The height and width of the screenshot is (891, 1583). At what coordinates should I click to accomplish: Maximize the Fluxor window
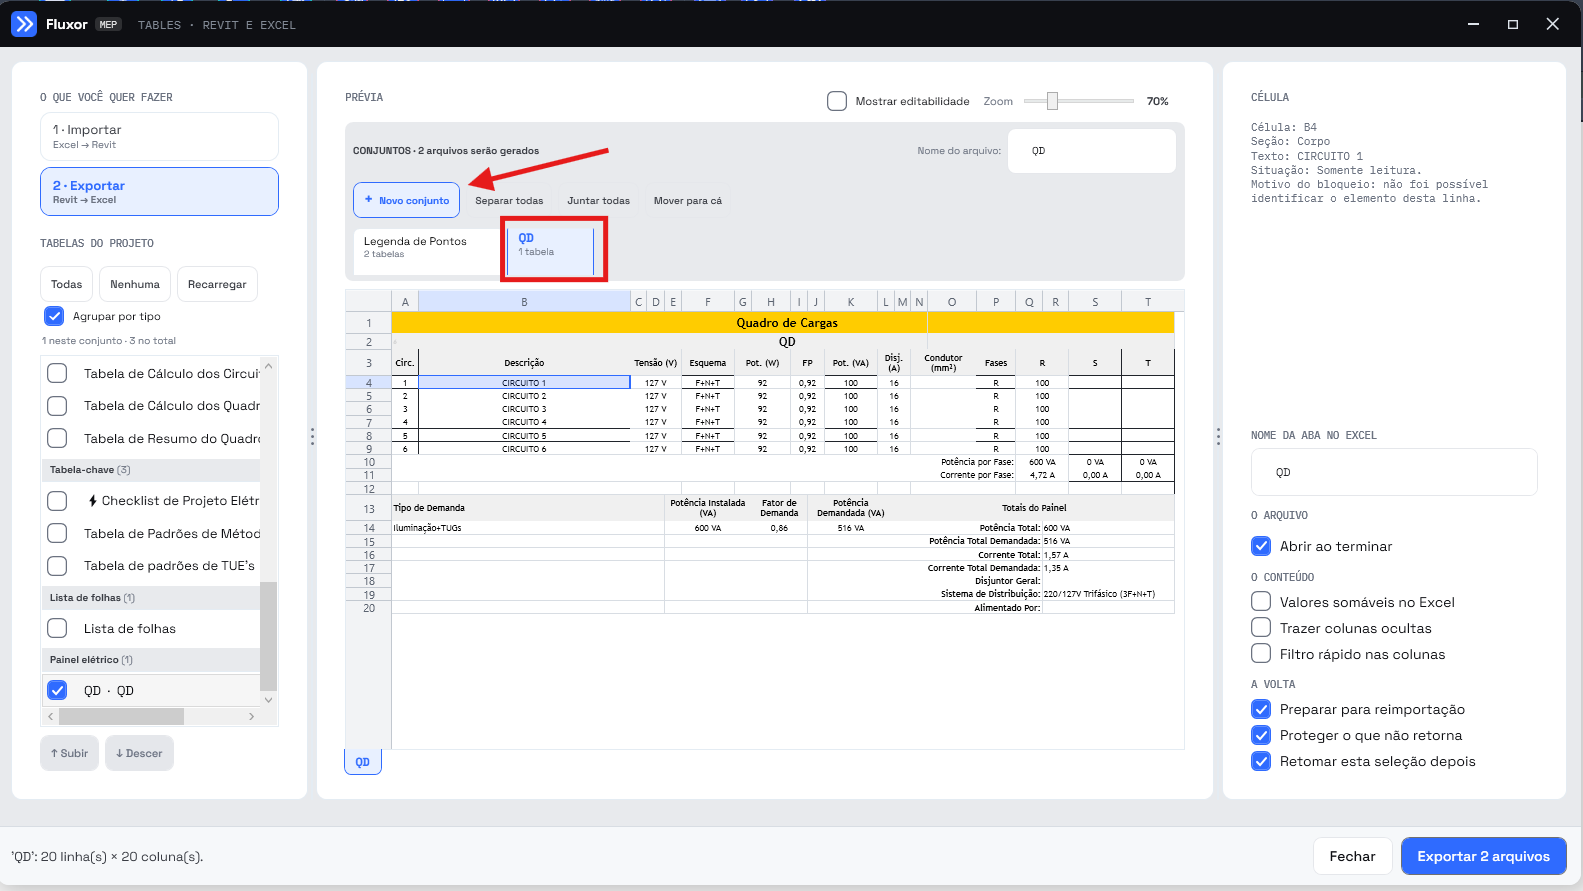coord(1513,24)
